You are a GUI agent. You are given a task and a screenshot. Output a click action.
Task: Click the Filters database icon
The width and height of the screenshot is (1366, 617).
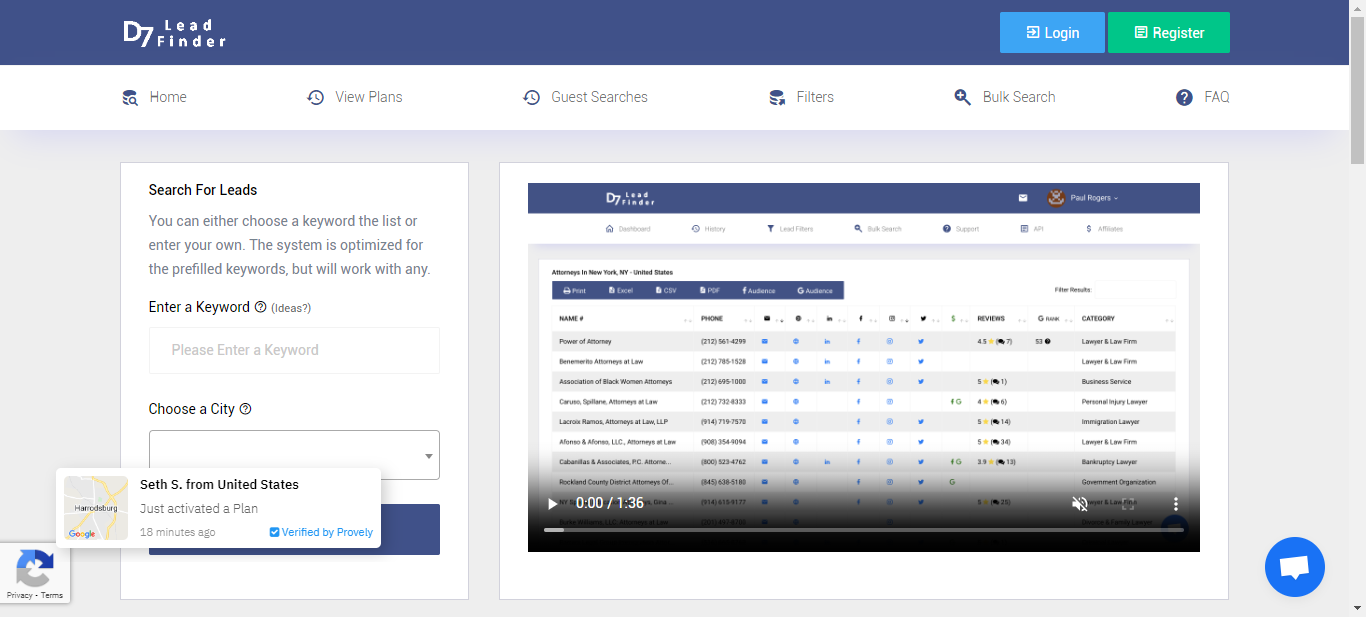pos(776,97)
